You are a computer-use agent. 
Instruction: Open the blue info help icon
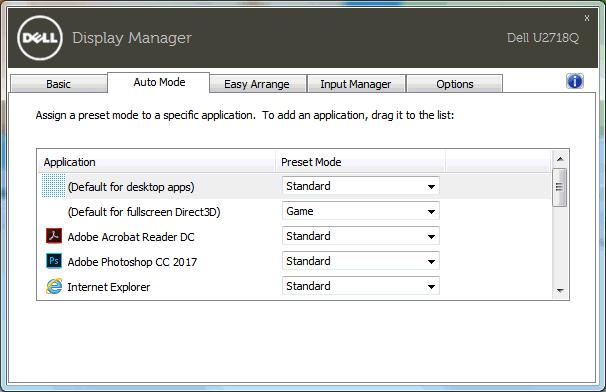(x=575, y=82)
